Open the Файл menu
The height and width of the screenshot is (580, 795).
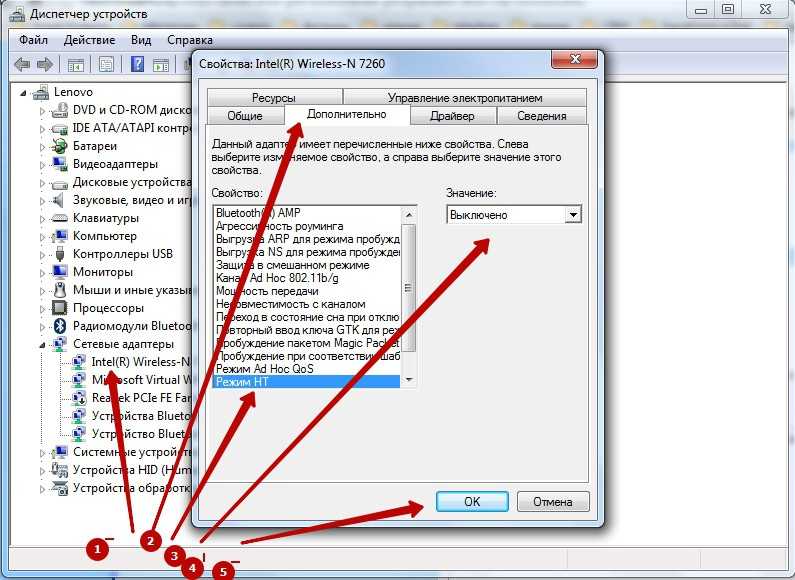coord(33,40)
